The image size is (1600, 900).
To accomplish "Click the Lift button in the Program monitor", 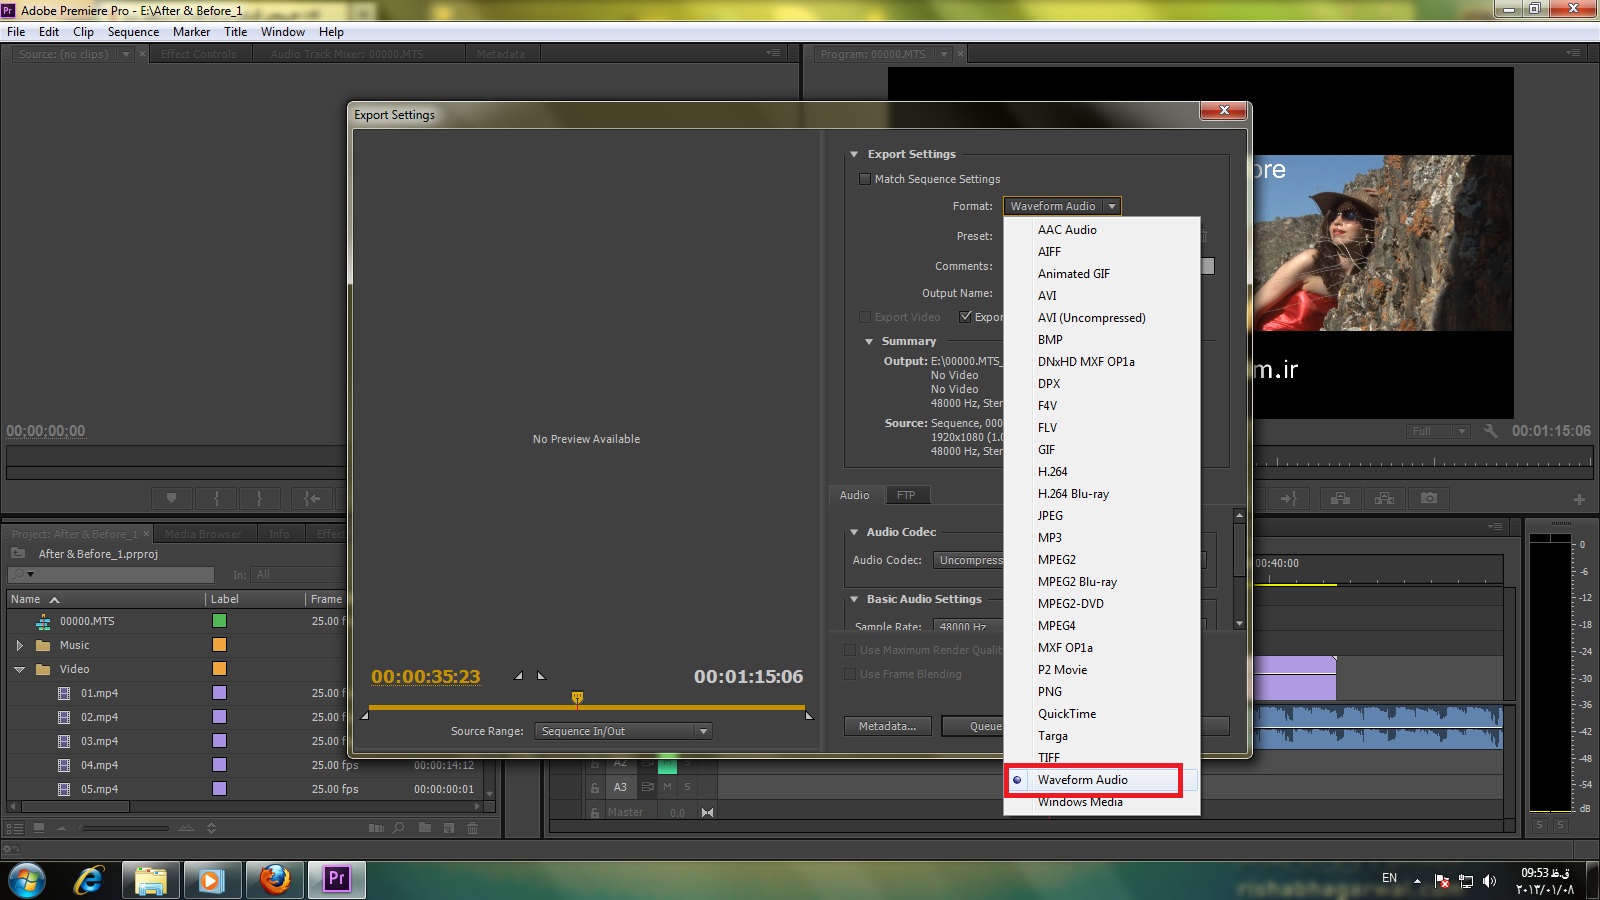I will [x=1341, y=498].
